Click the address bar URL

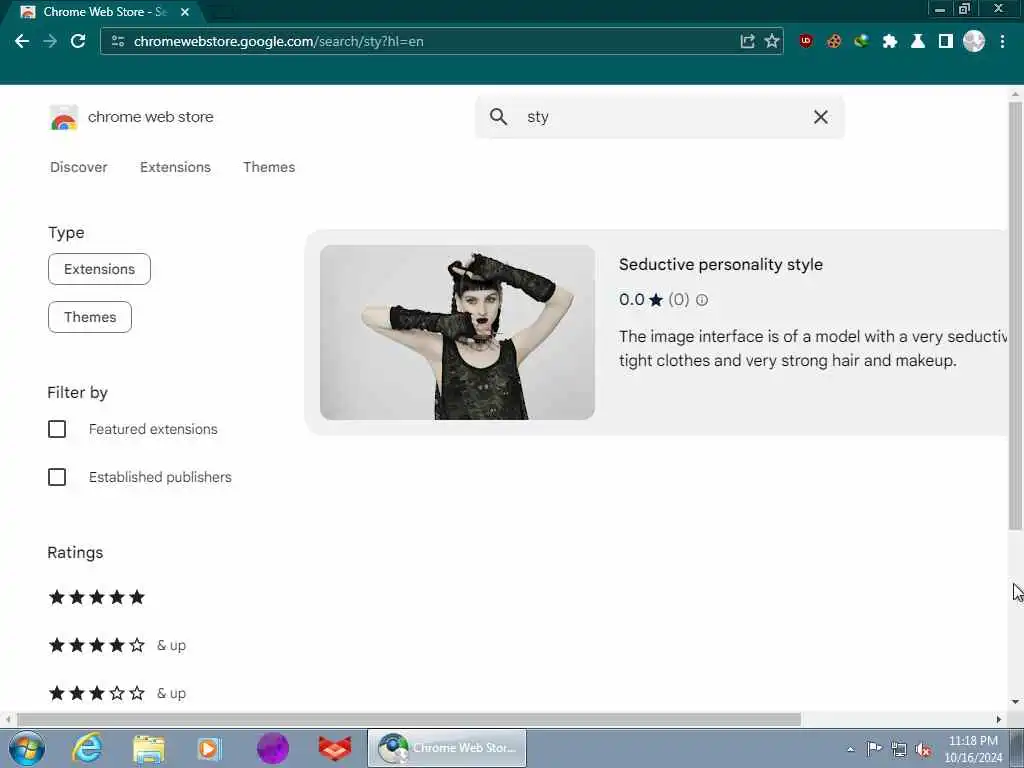[x=279, y=41]
